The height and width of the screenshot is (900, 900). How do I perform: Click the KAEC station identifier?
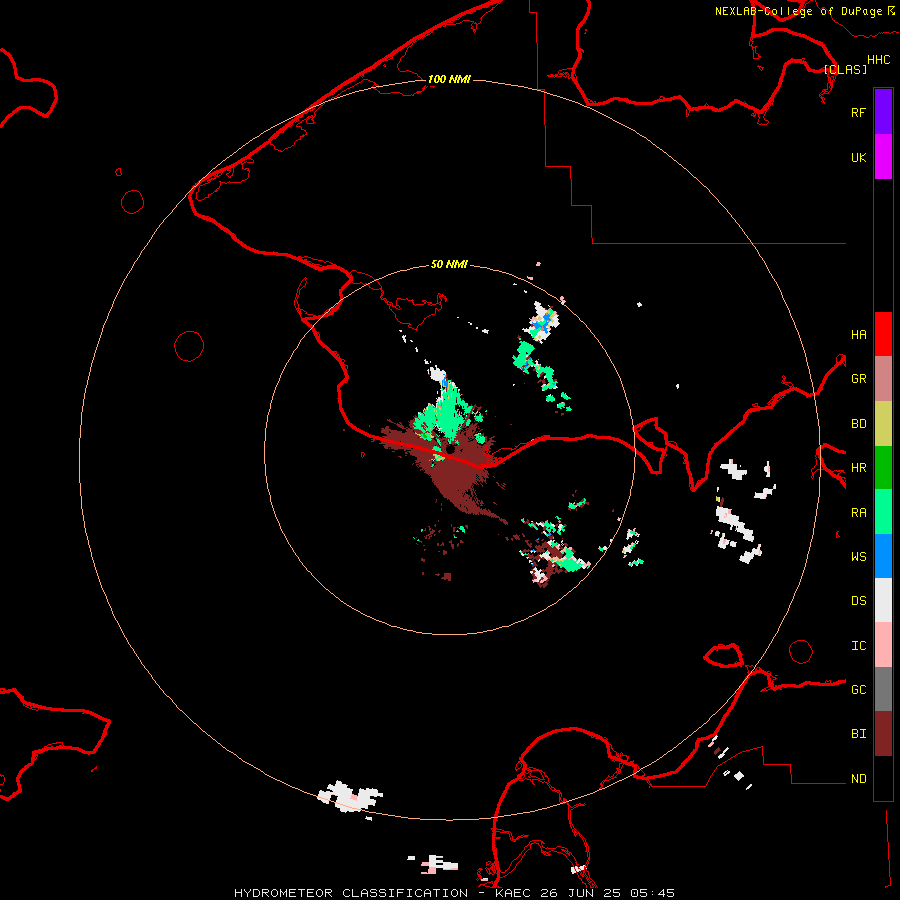[x=514, y=893]
